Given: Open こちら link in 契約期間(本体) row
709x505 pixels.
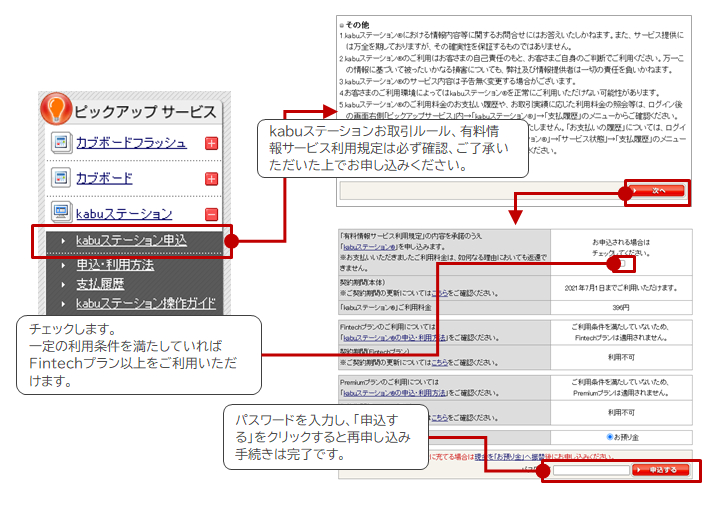Looking at the screenshot, I should coord(440,293).
